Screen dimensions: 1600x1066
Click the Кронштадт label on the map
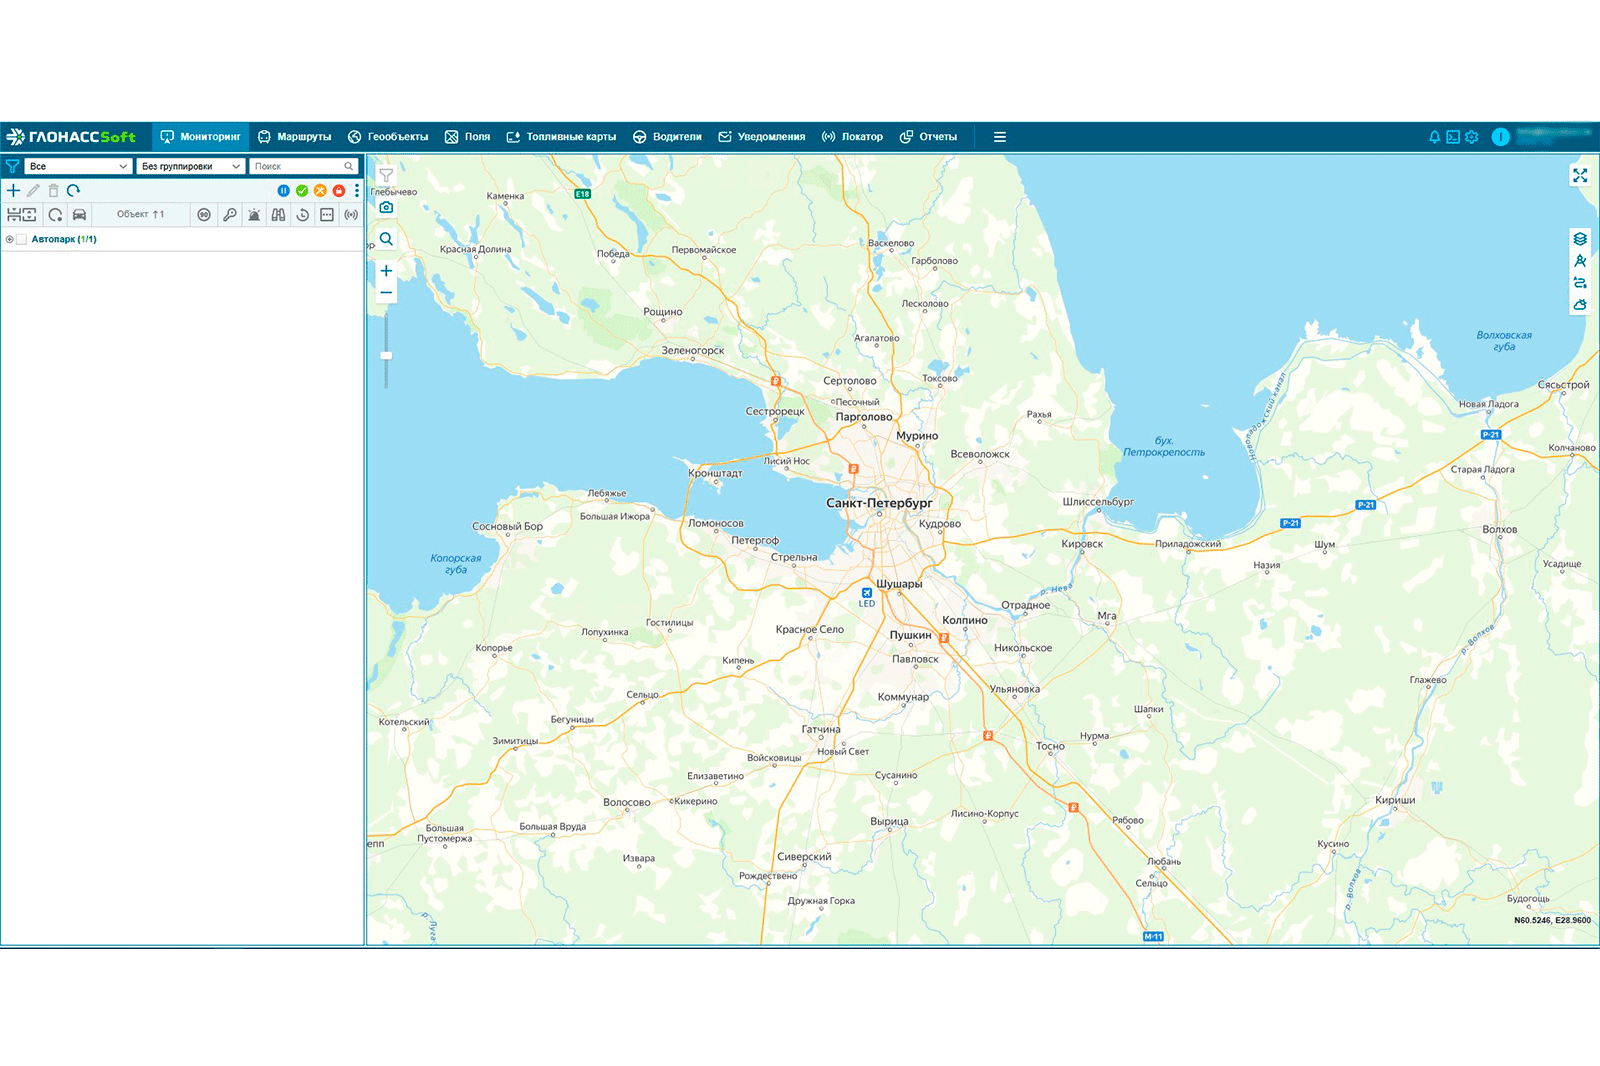(x=715, y=473)
